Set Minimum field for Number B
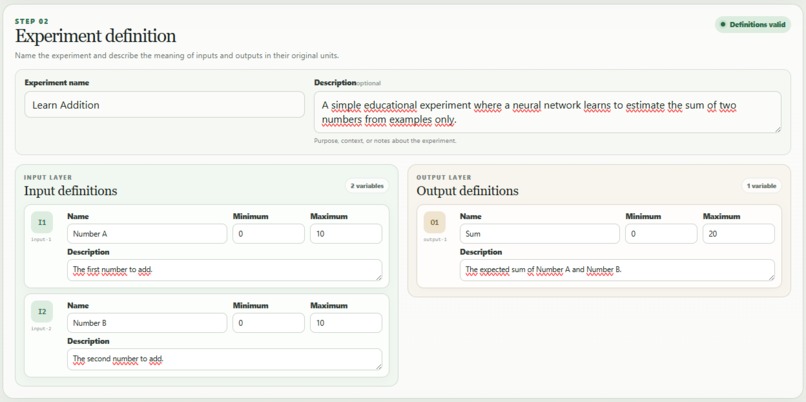Image resolution: width=806 pixels, height=402 pixels. (268, 323)
